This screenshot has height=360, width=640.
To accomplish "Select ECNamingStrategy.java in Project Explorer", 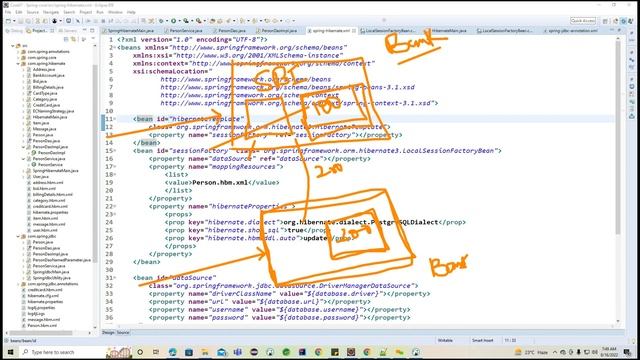I will click(53, 111).
